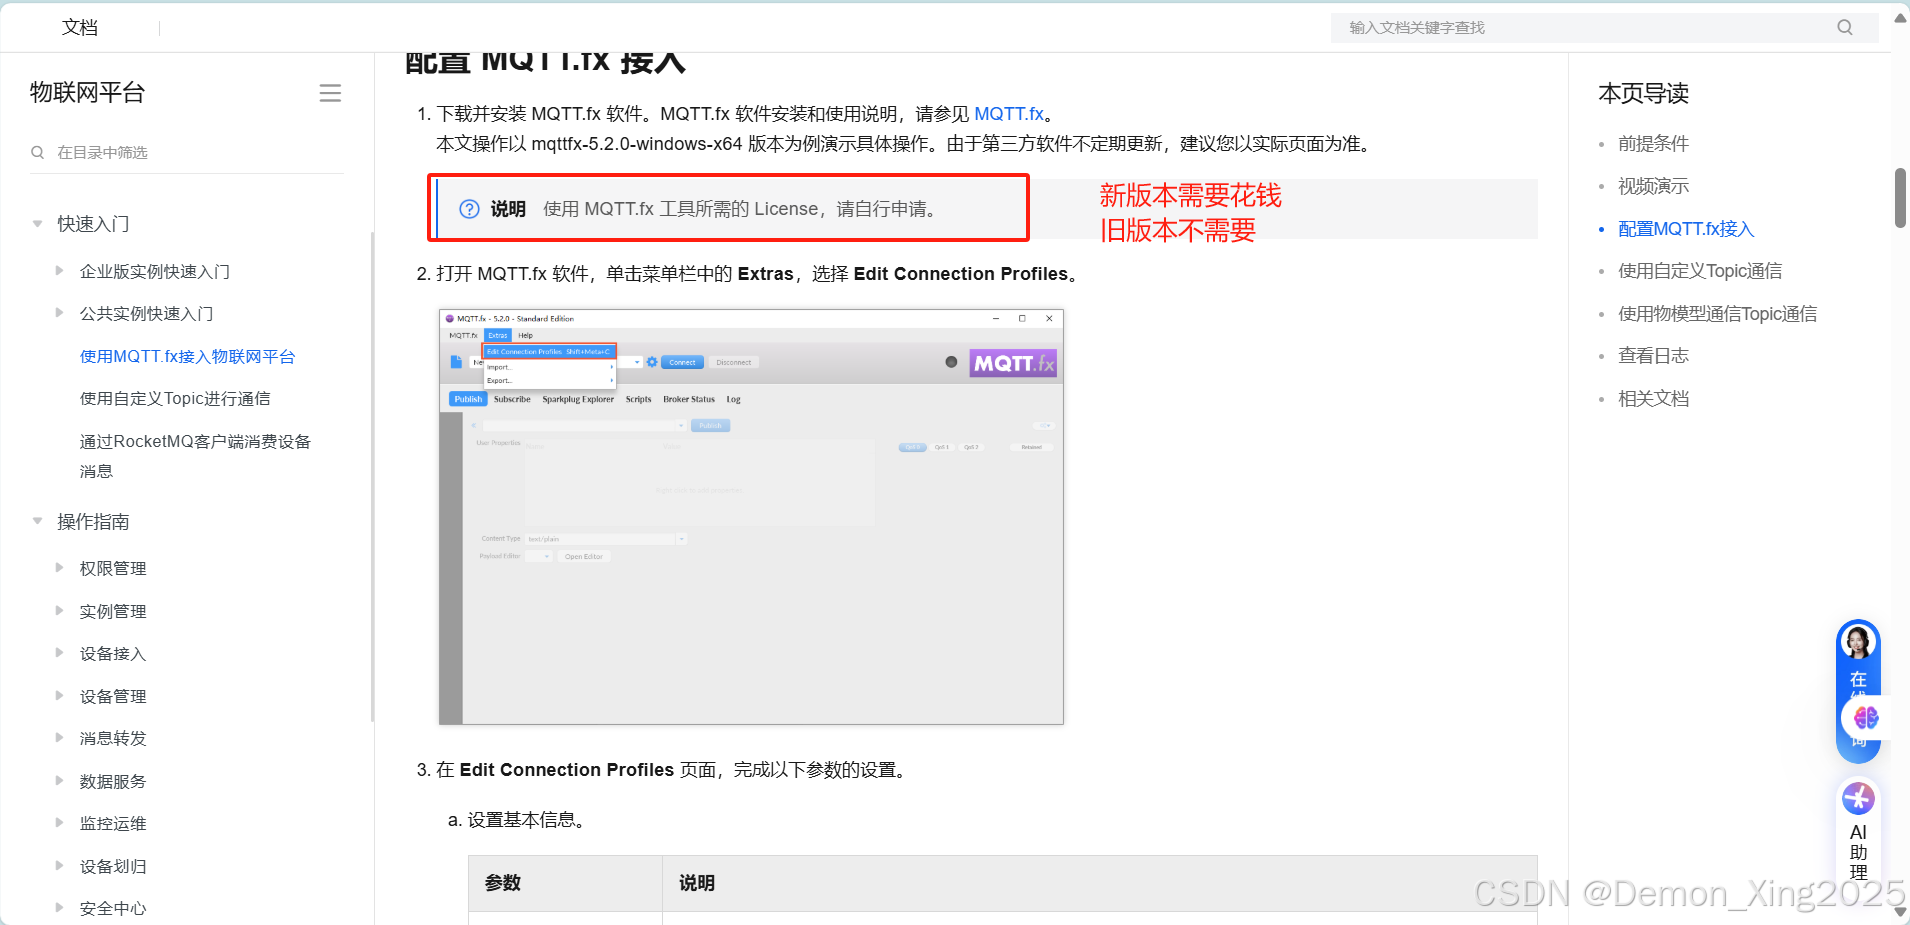This screenshot has height=925, width=1910.
Task: Expand the 设备接入 tree item
Action: [x=59, y=653]
